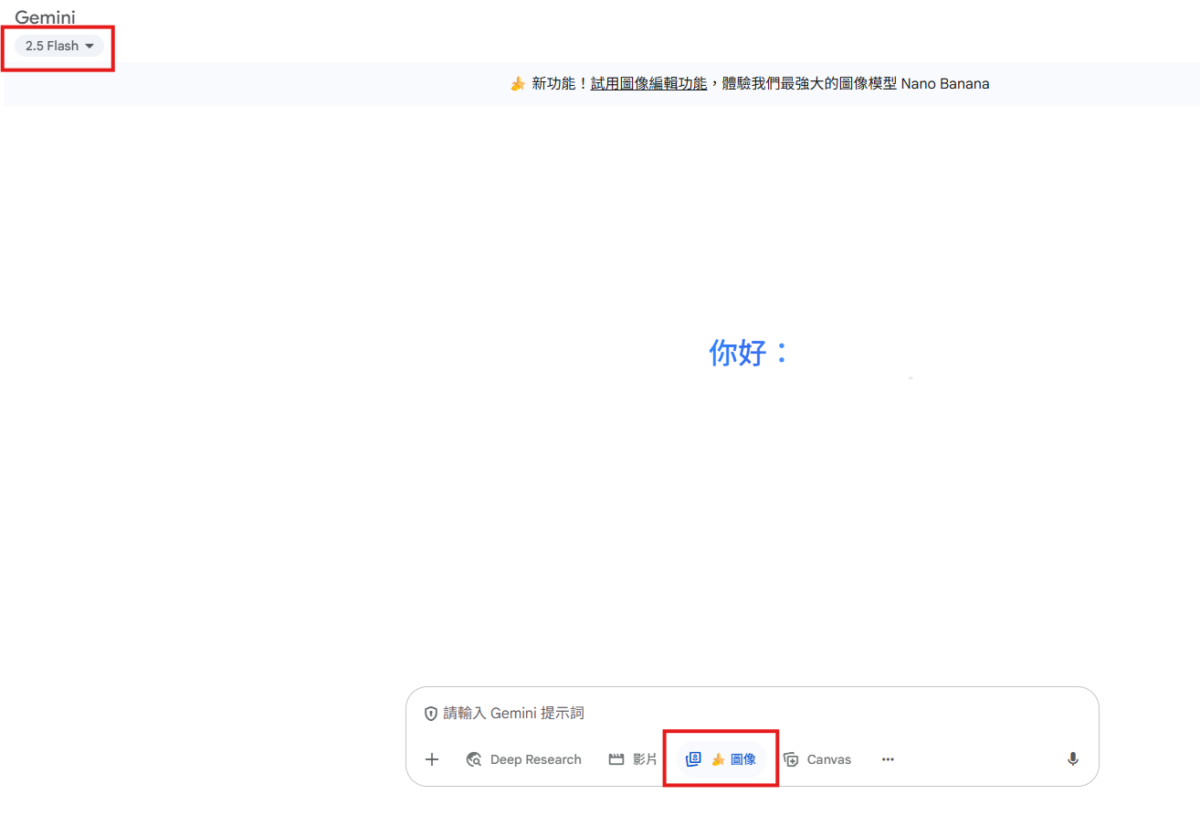Click the arrow next to 2.5 Flash
1200x816 pixels.
pos(89,46)
